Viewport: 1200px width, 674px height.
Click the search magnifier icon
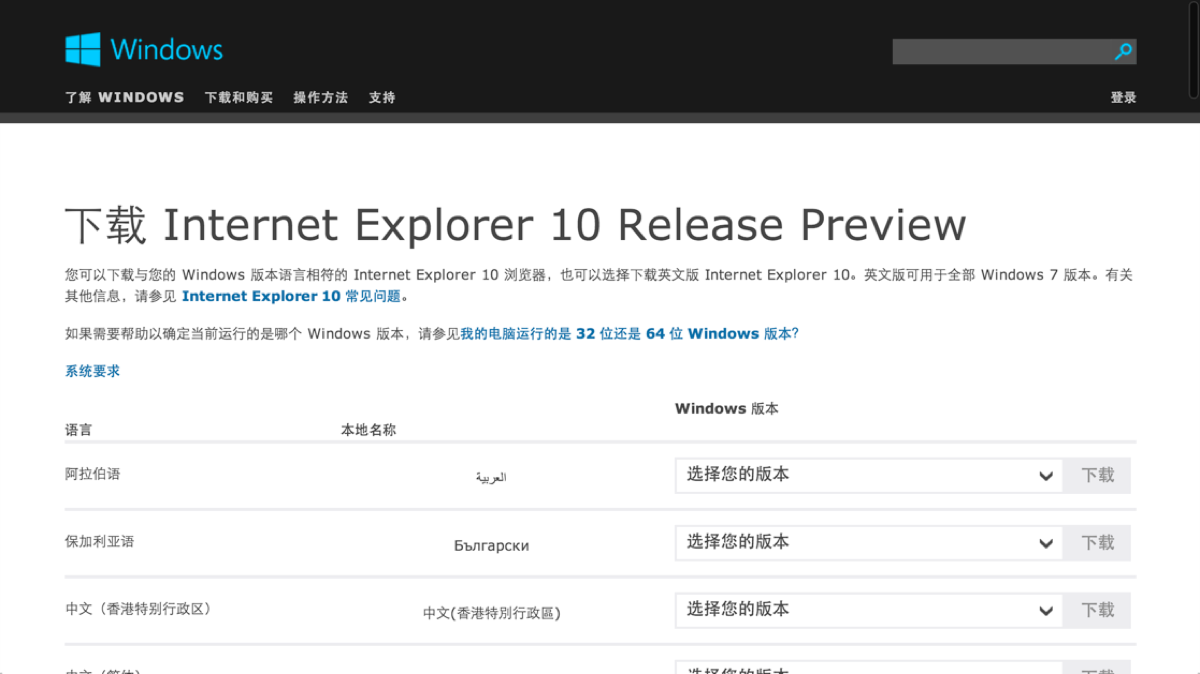[x=1123, y=51]
